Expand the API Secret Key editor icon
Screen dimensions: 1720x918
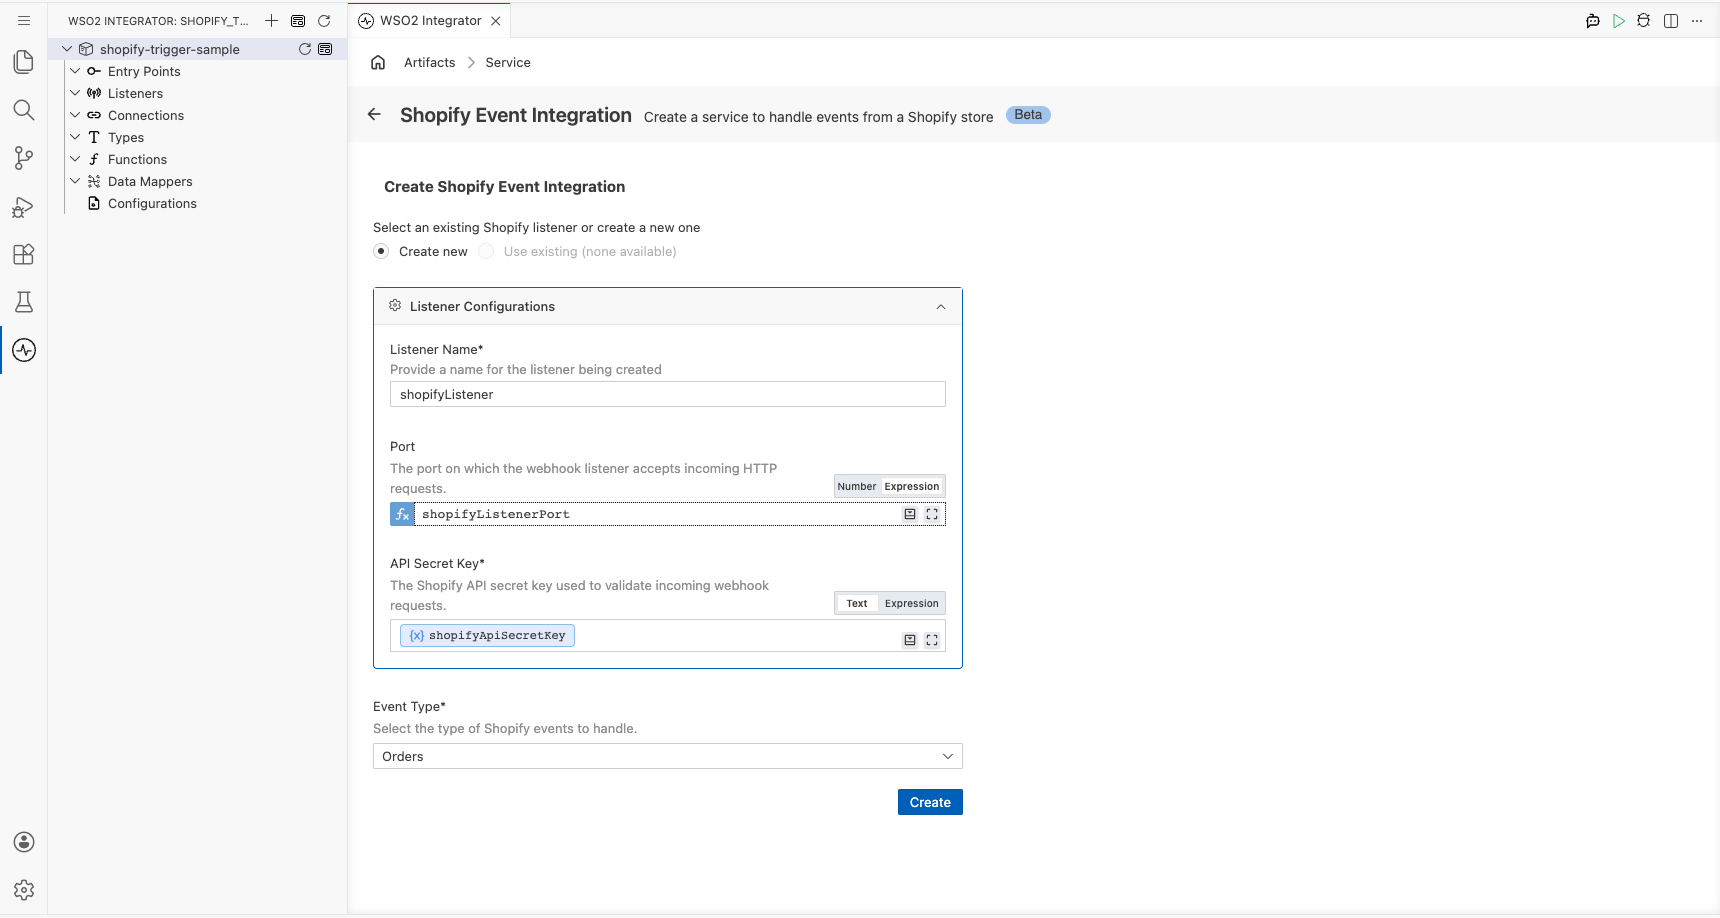click(x=932, y=640)
